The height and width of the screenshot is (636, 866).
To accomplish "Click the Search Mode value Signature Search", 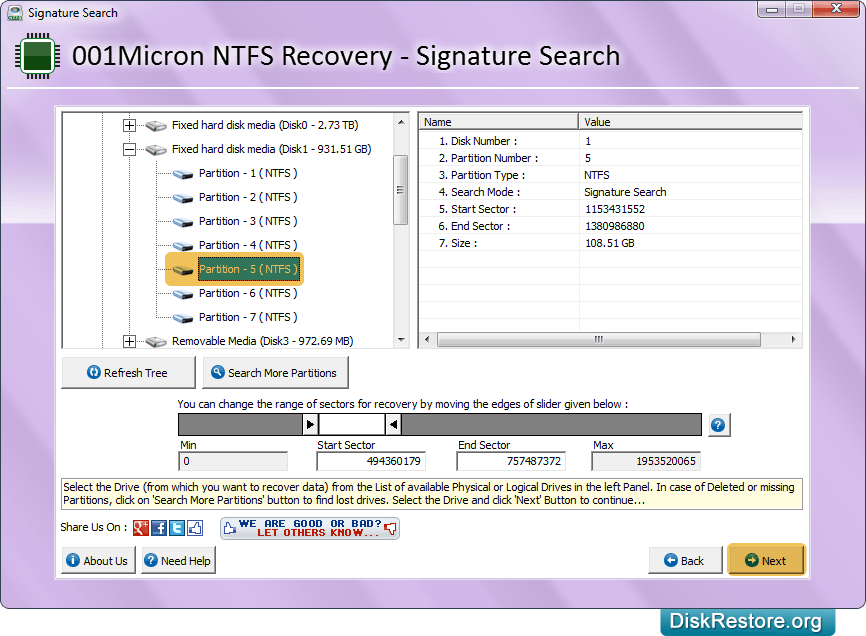I will [x=625, y=192].
